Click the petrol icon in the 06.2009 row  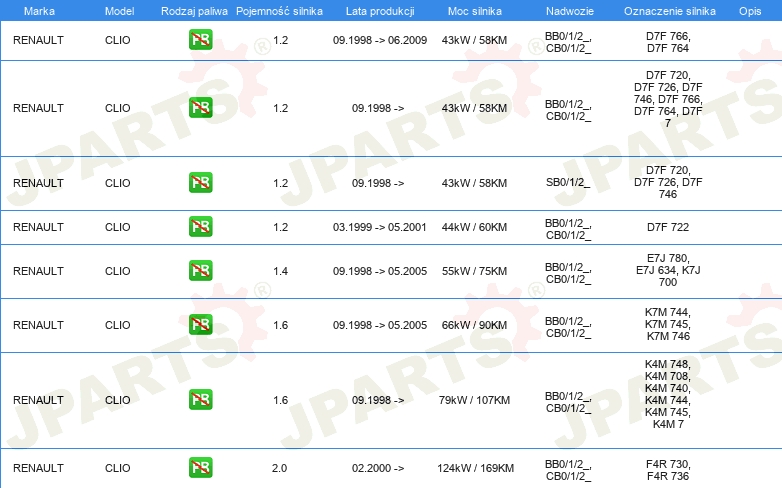coord(200,40)
